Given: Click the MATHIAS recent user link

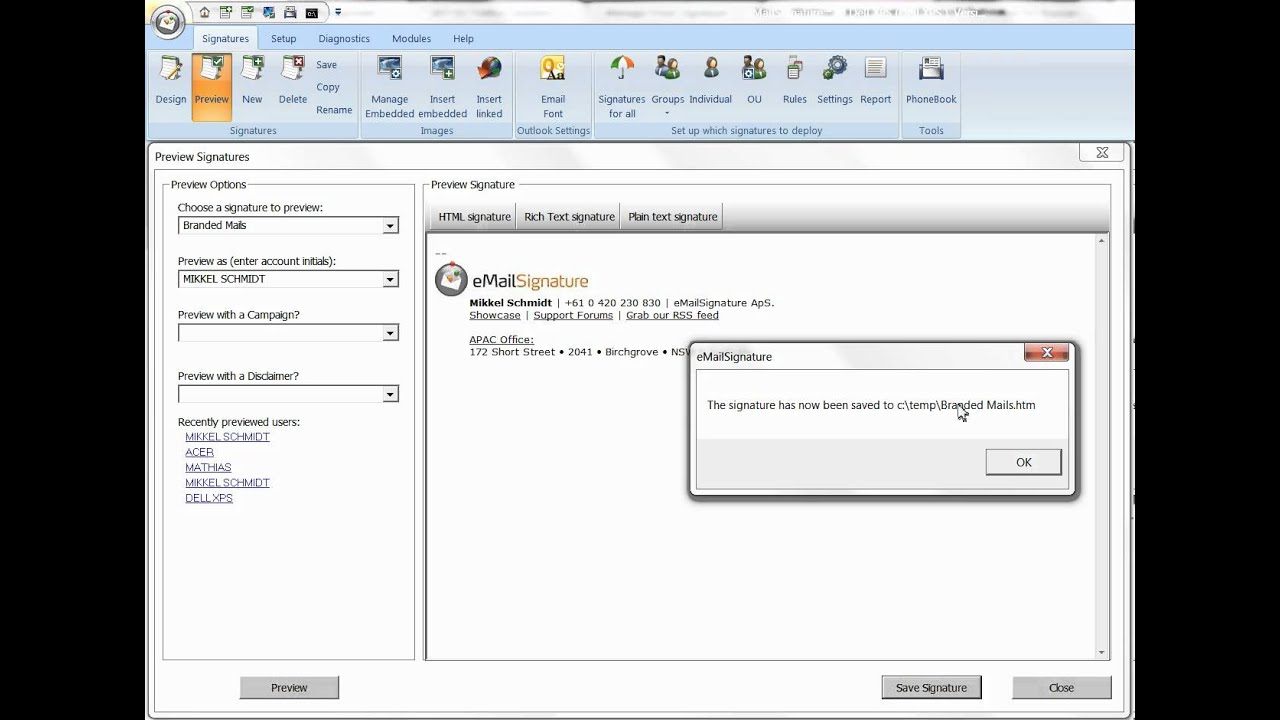Looking at the screenshot, I should [208, 467].
